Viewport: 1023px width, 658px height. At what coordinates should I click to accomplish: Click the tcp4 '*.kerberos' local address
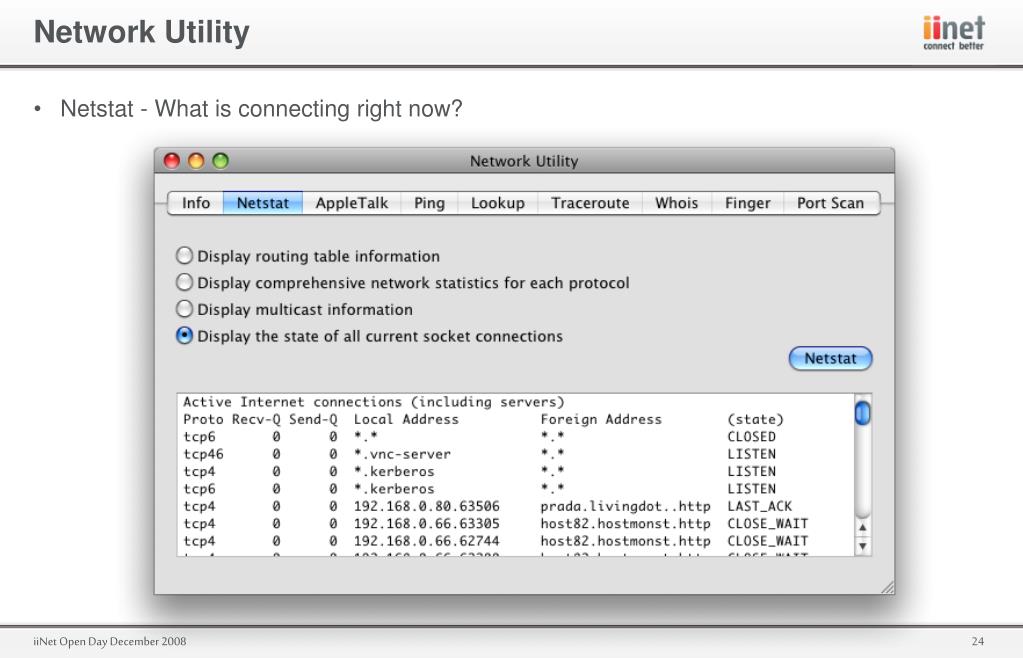coord(394,471)
